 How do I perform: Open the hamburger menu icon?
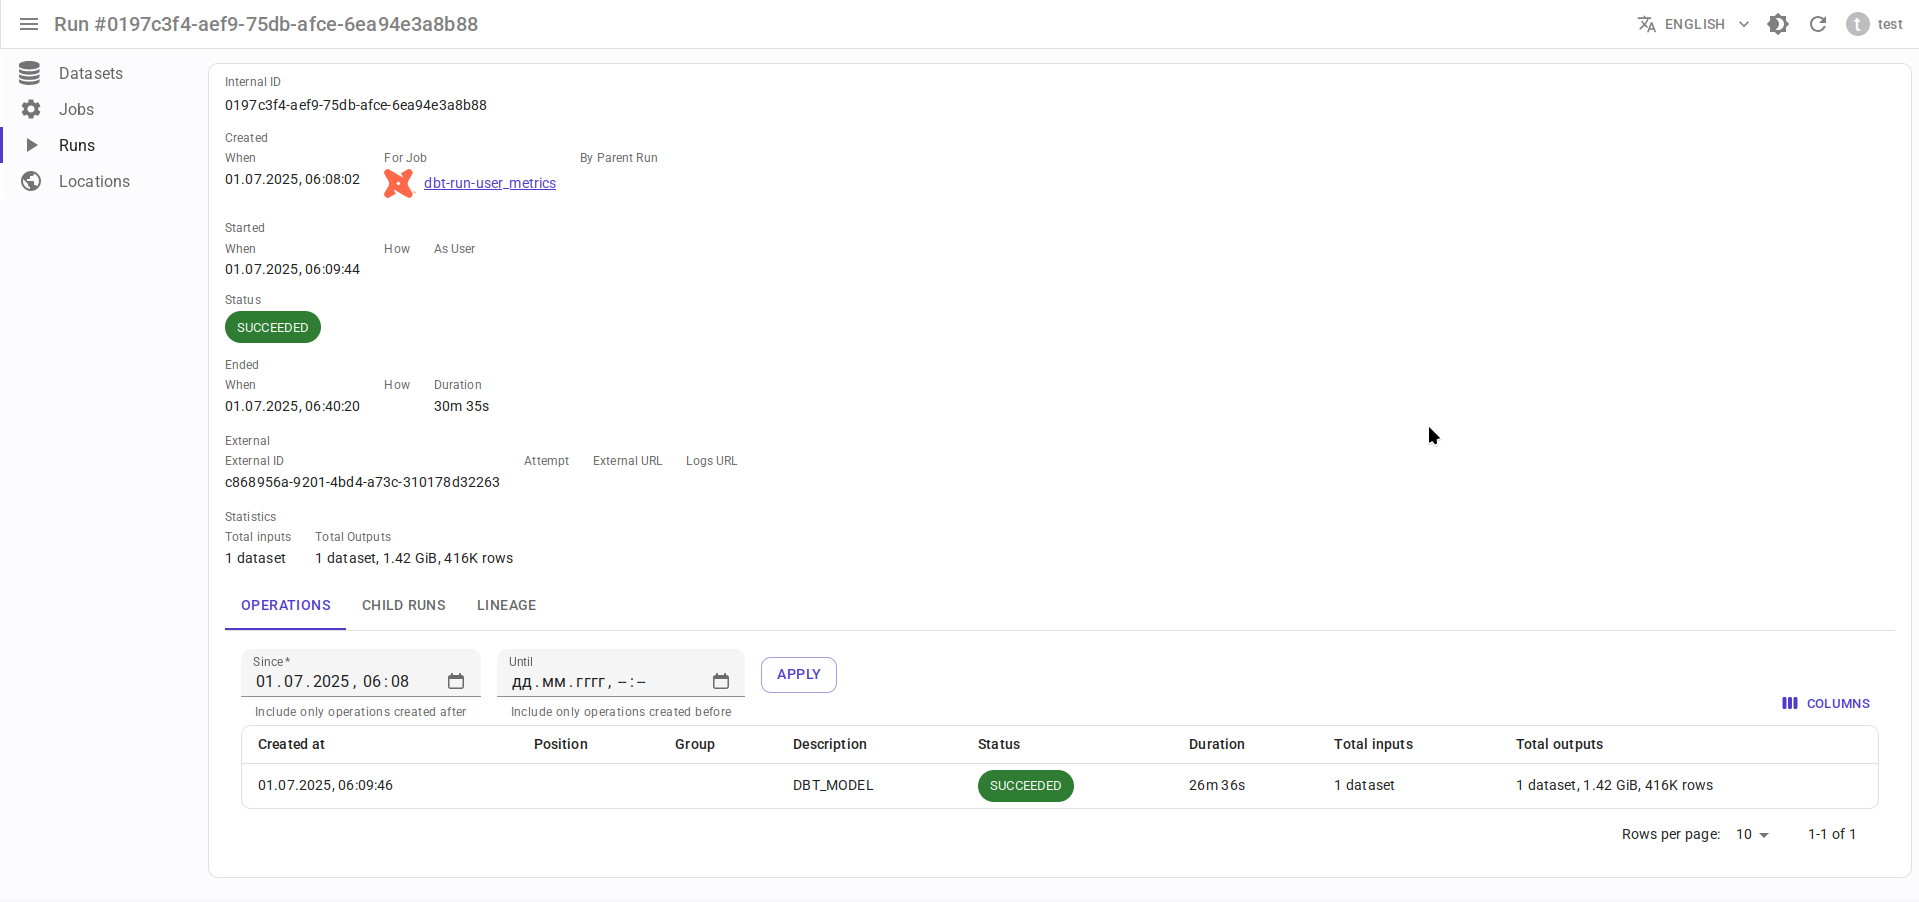pyautogui.click(x=29, y=24)
